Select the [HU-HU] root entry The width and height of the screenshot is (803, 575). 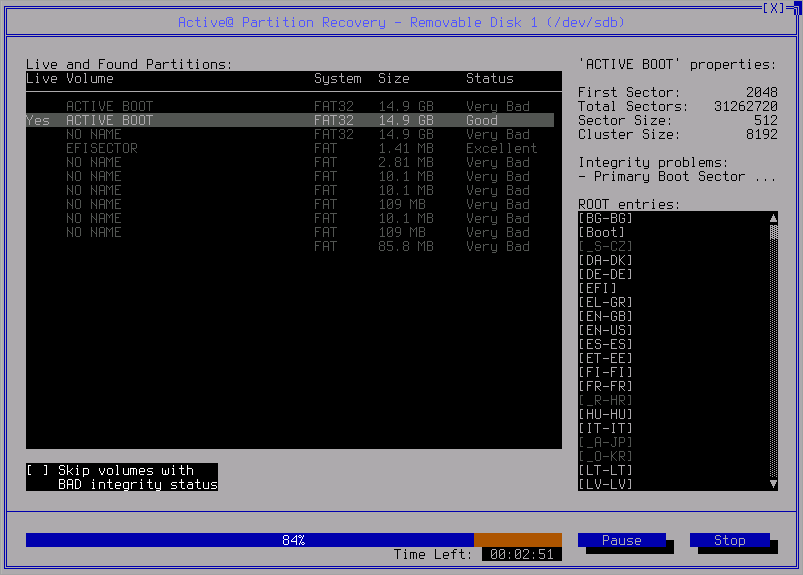(x=605, y=414)
